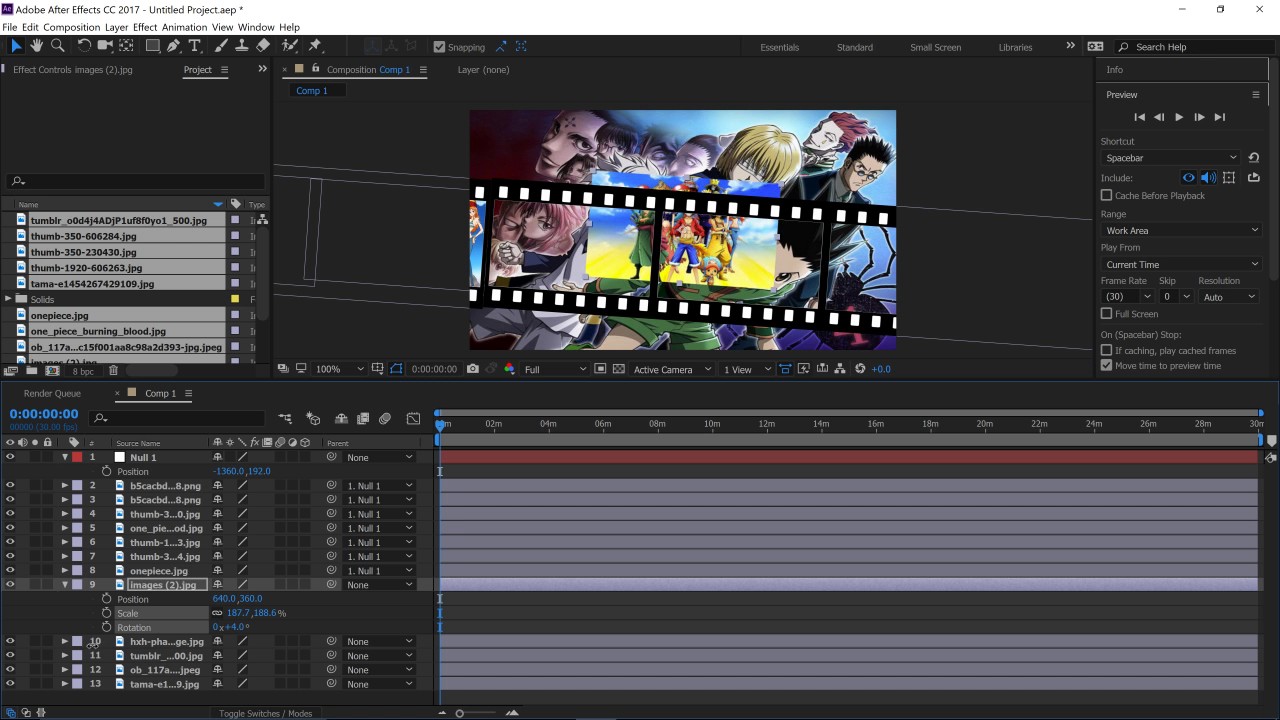Enable Full Screen preview checkbox
The width and height of the screenshot is (1280, 720).
click(1106, 314)
